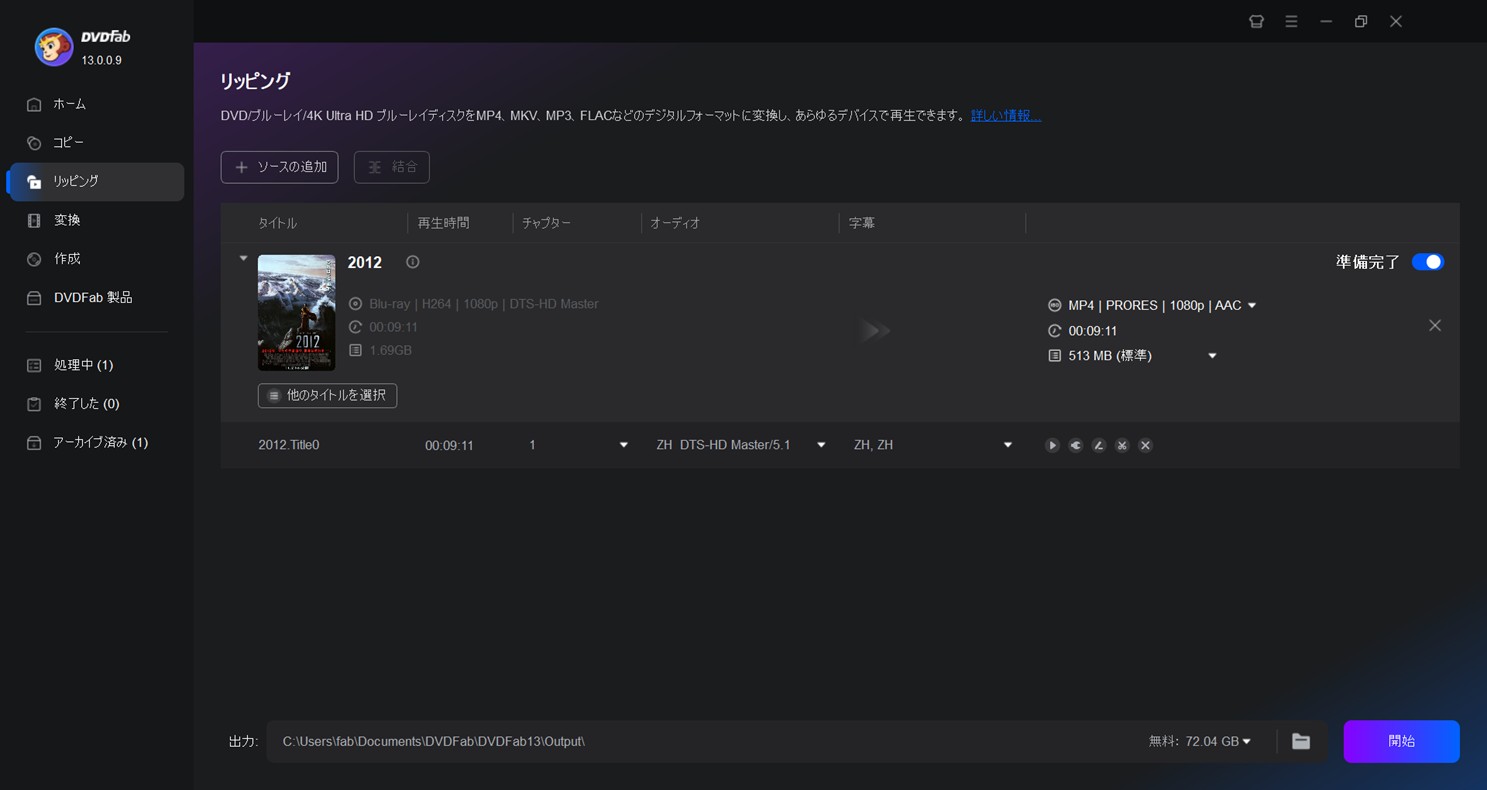
Task: Open the 無料: 72.04 GB drive dropdown
Action: (x=1200, y=742)
